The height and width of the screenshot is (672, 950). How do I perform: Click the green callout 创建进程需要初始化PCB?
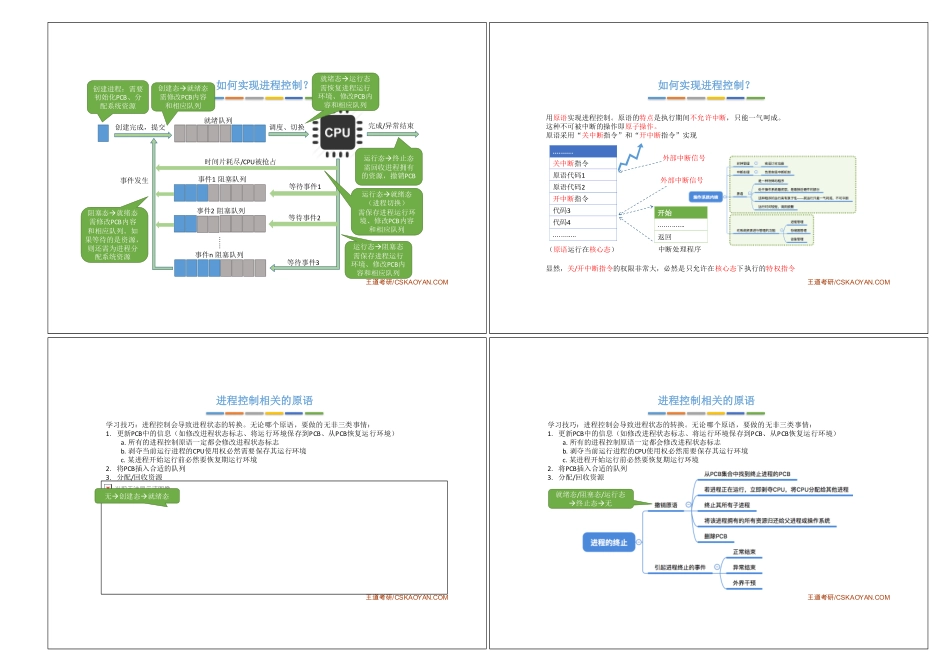pyautogui.click(x=117, y=96)
